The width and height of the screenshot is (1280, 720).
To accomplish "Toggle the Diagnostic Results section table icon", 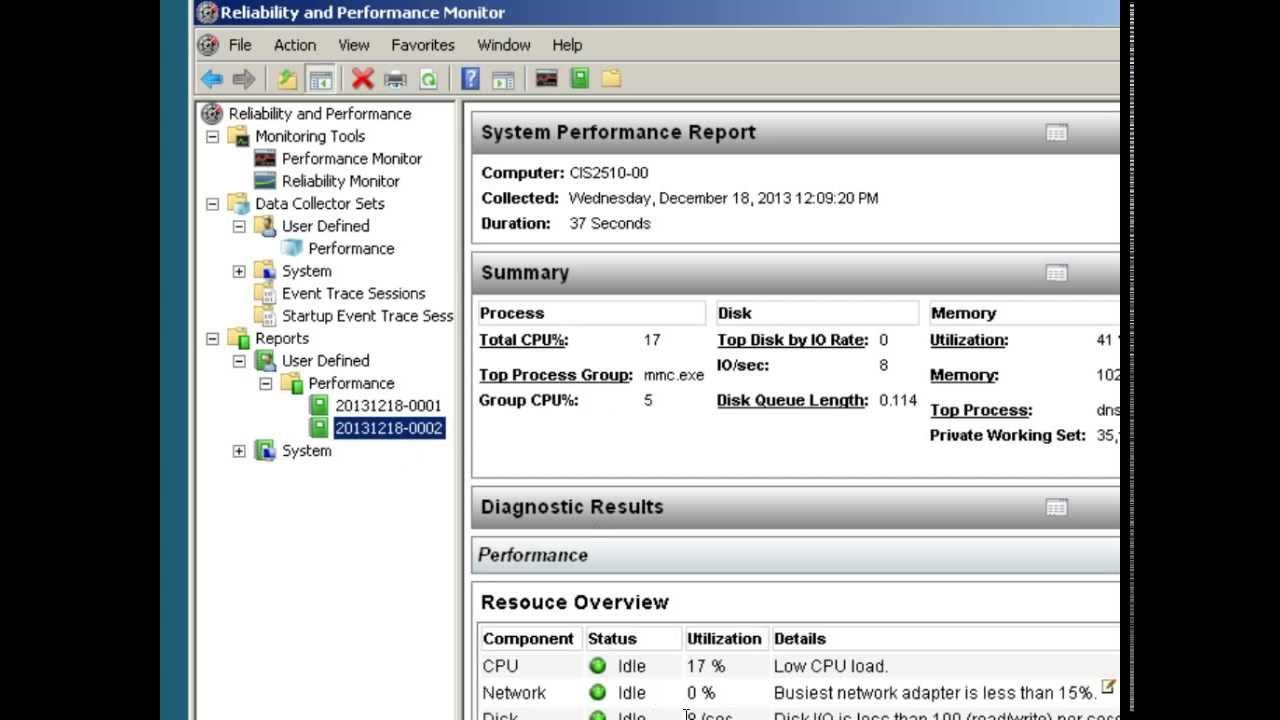I will click(x=1055, y=507).
